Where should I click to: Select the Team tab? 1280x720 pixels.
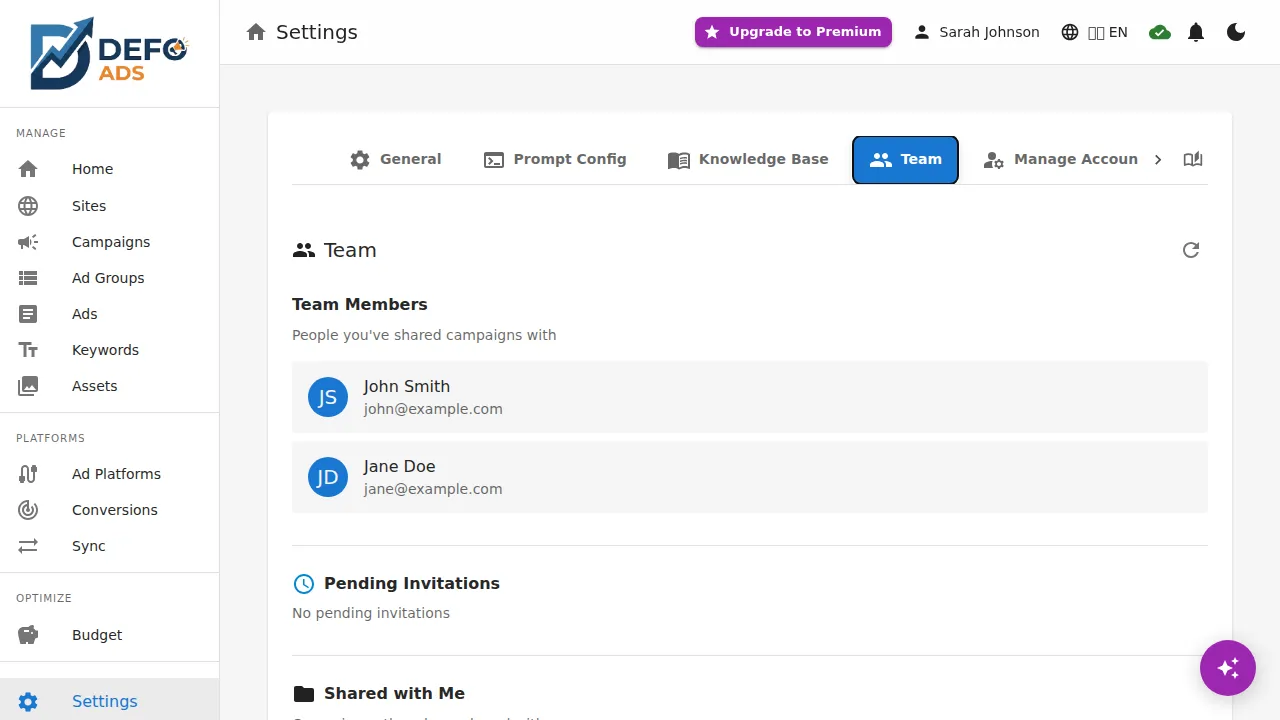click(905, 160)
